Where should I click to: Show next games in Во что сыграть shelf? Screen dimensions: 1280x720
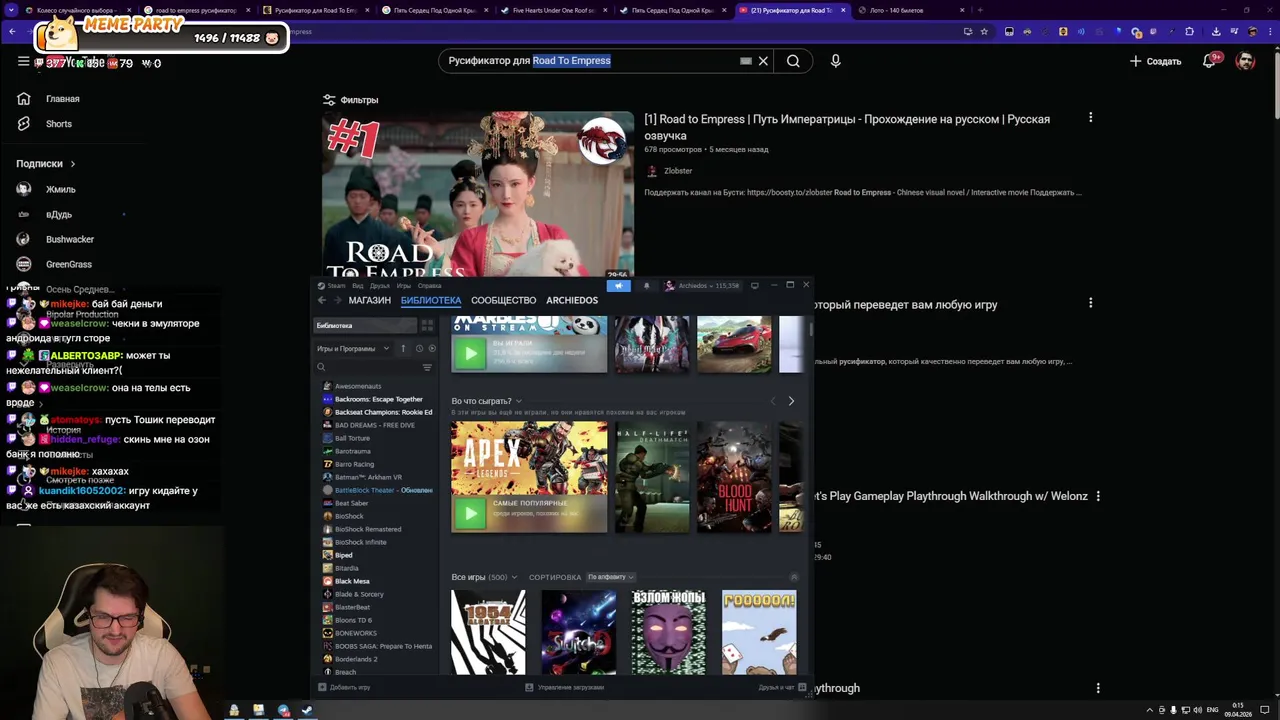(791, 401)
